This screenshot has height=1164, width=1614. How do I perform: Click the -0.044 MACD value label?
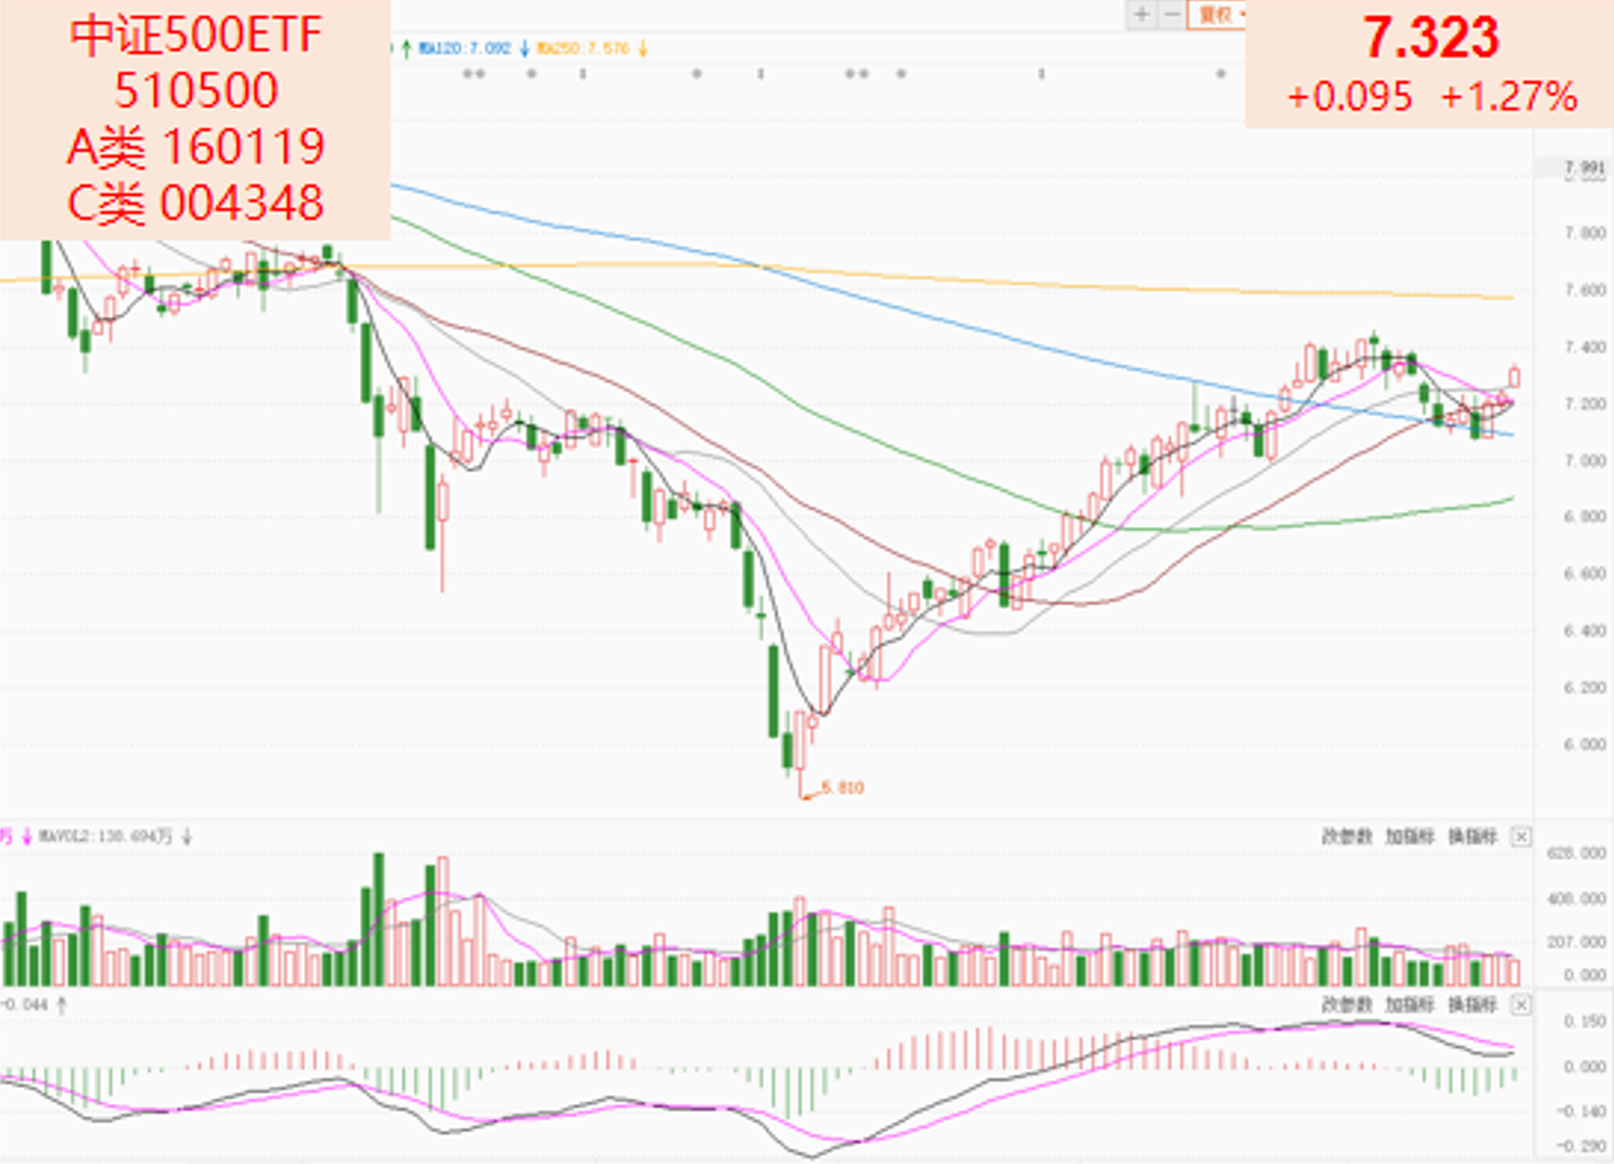point(24,1004)
